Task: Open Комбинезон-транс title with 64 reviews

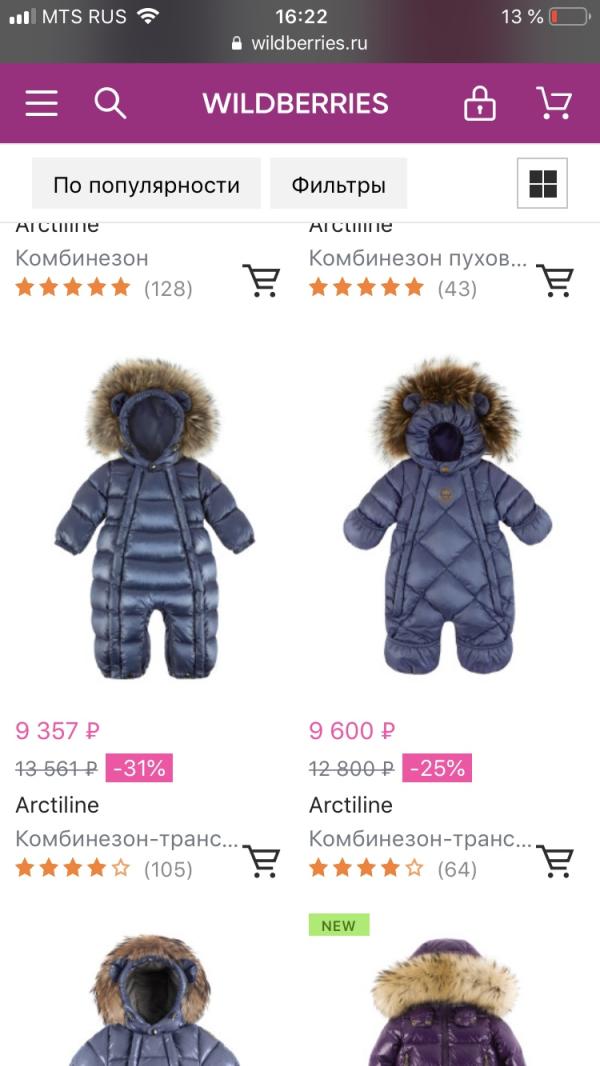Action: tap(420, 839)
